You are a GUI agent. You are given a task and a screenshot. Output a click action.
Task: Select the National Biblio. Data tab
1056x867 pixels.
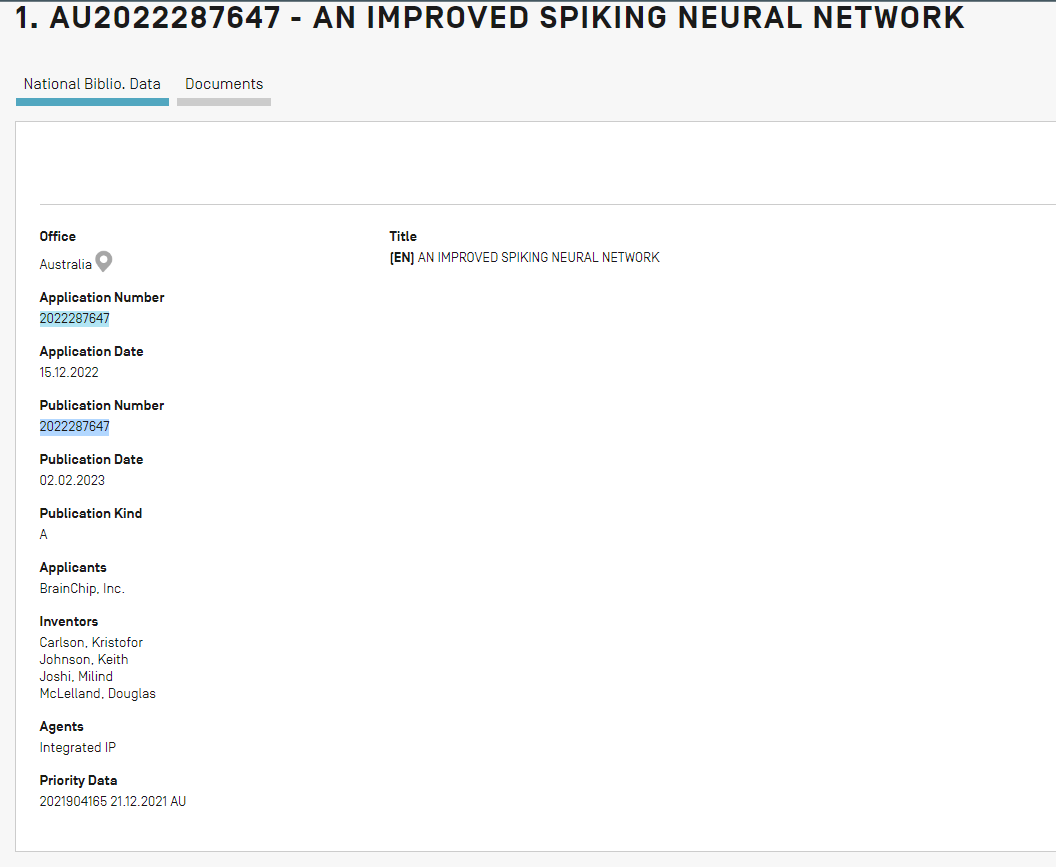point(92,85)
